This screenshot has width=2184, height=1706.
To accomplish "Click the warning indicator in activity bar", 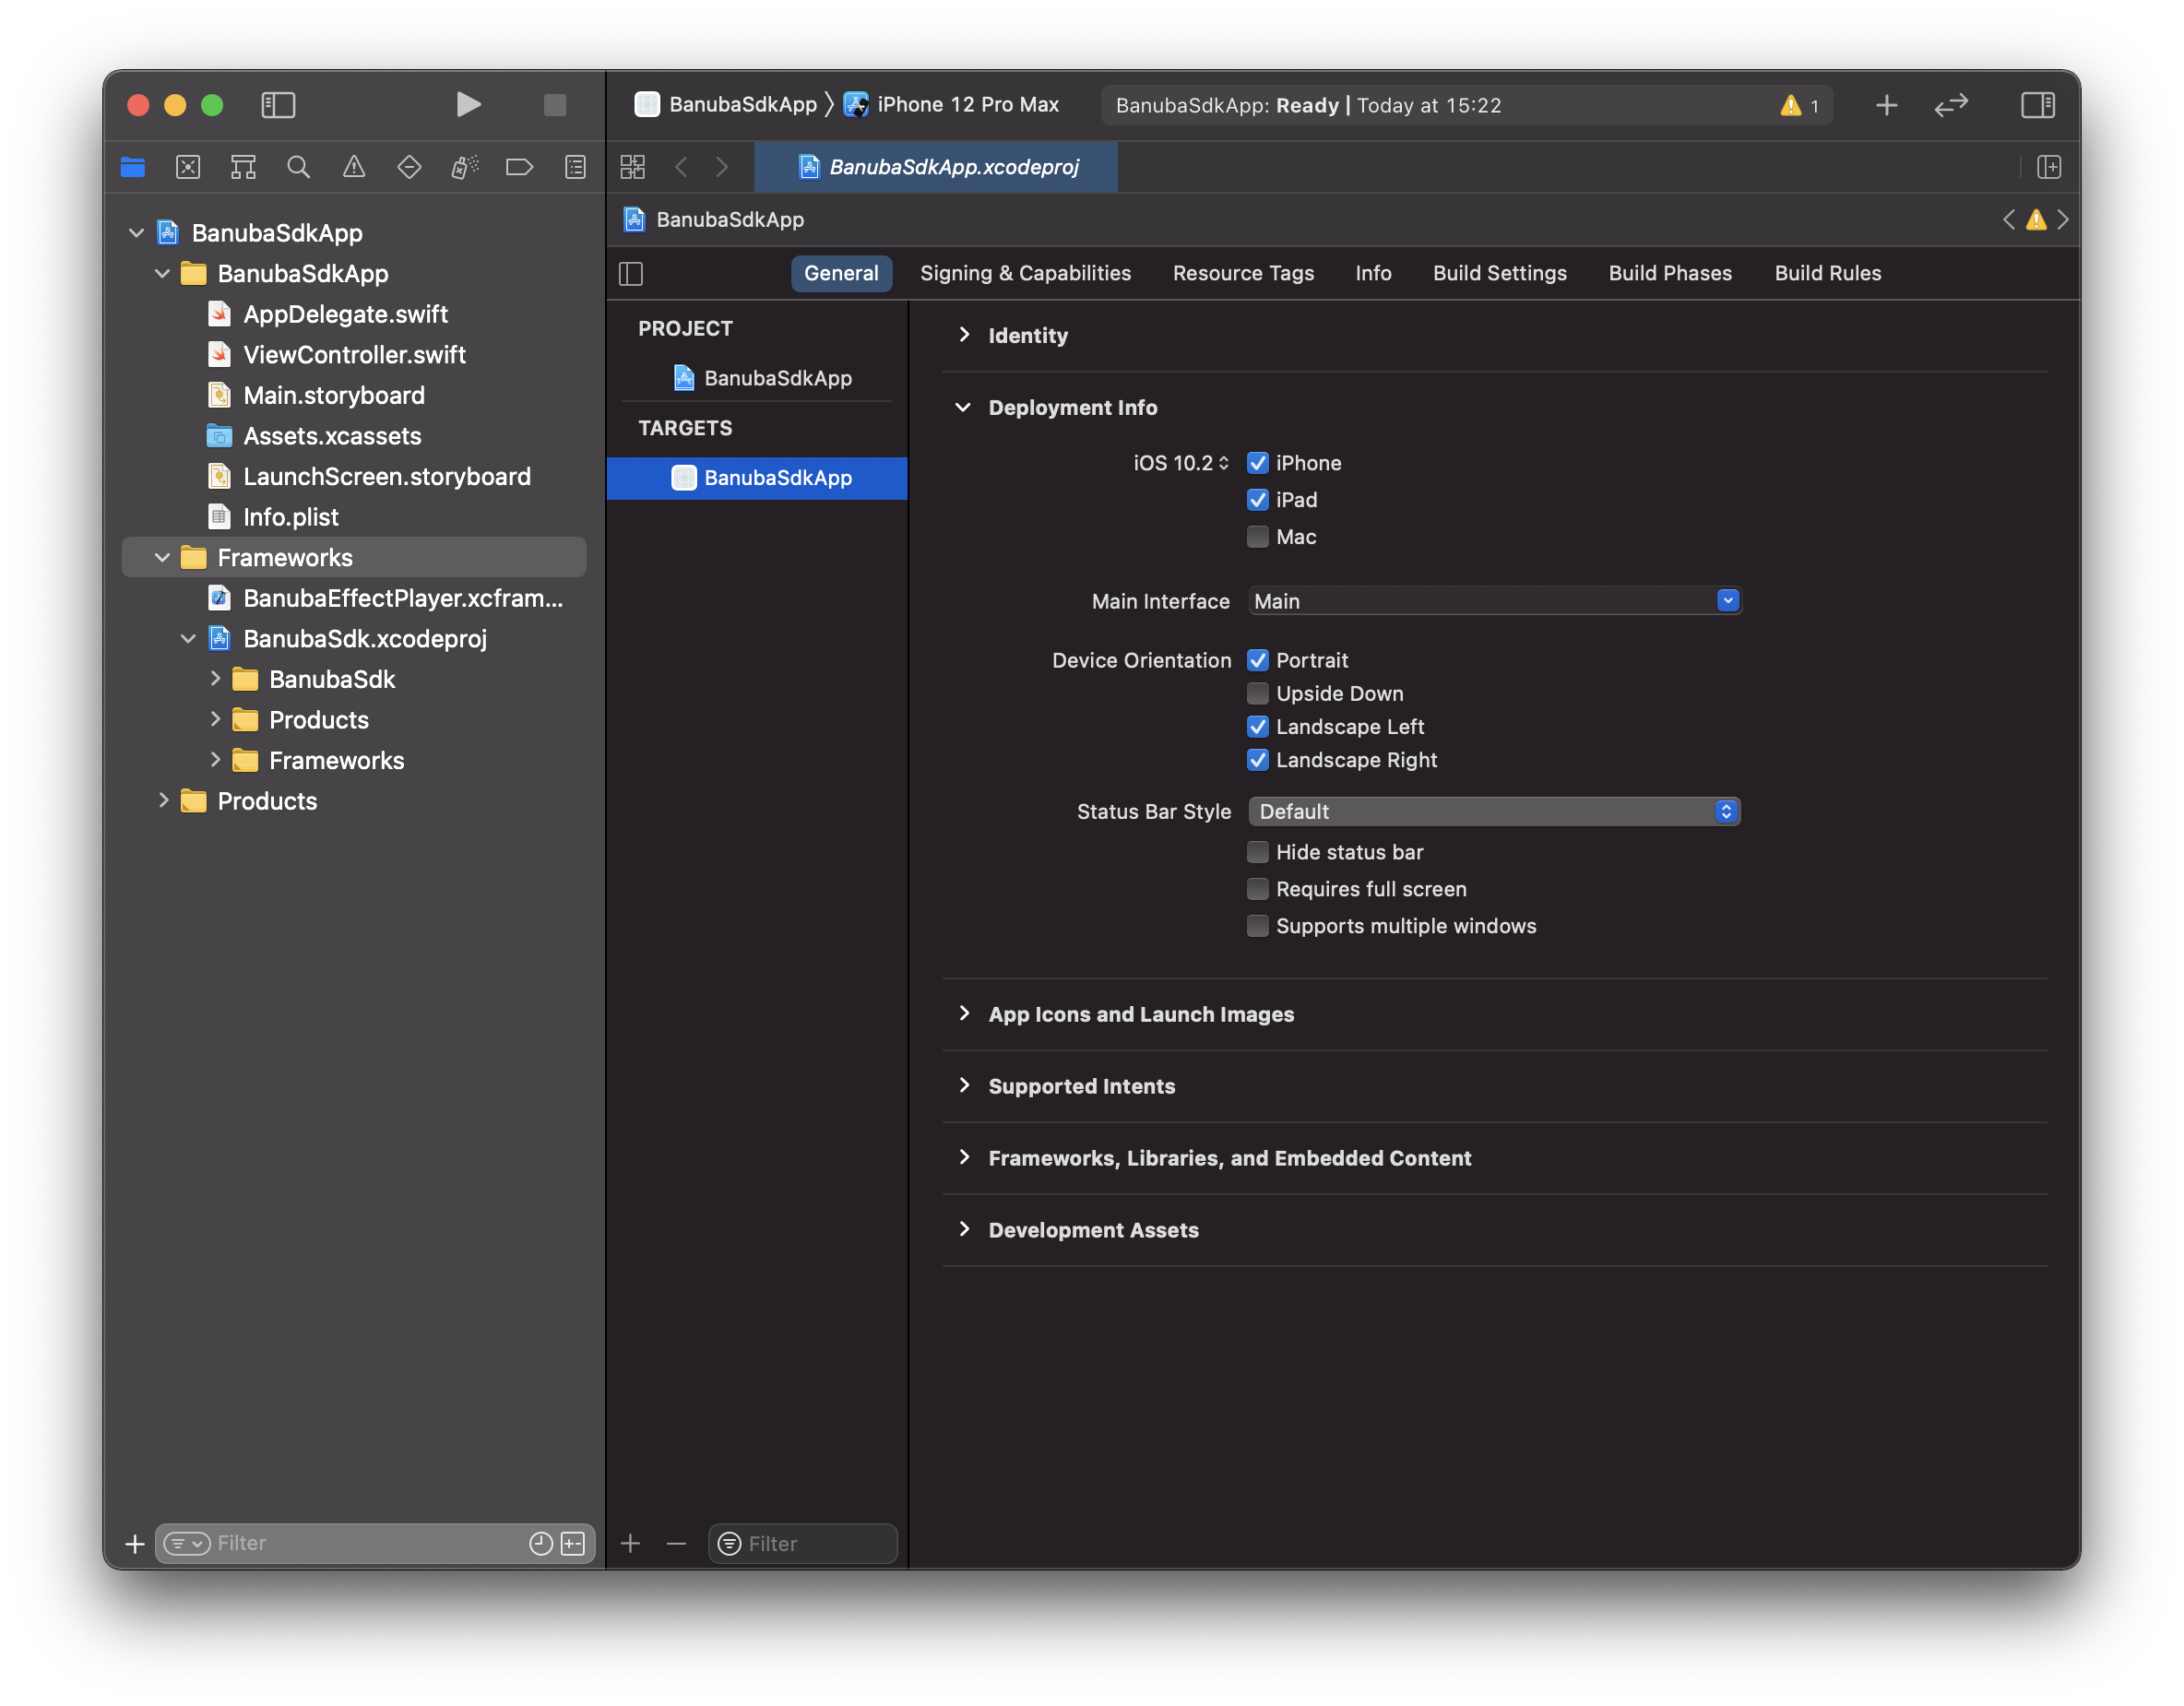I will tap(1799, 105).
